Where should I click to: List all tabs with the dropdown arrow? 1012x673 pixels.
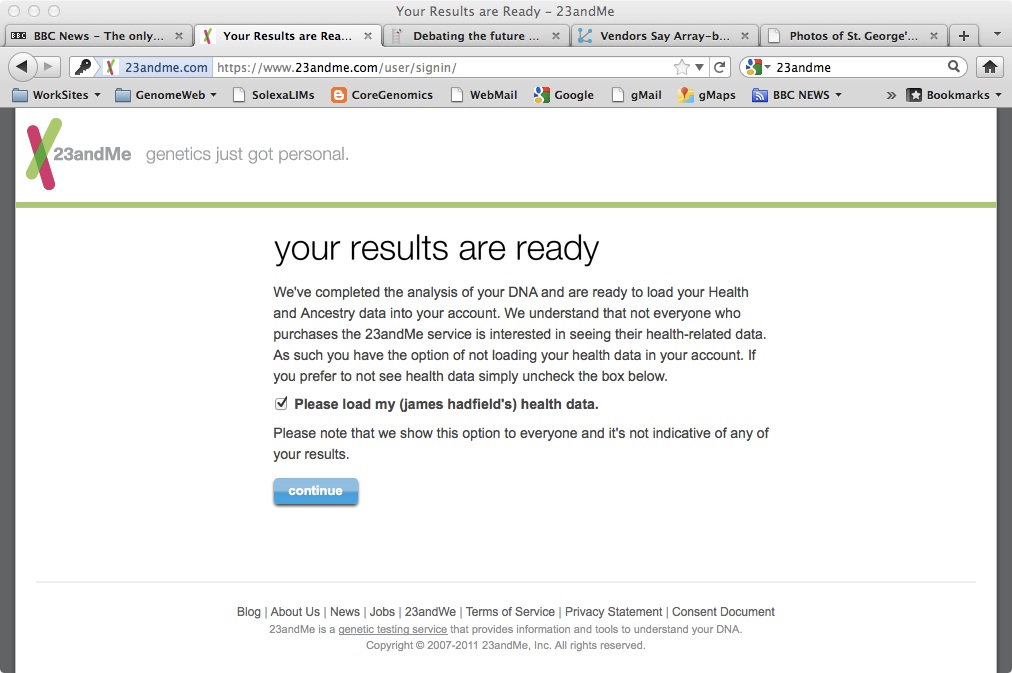[x=997, y=34]
